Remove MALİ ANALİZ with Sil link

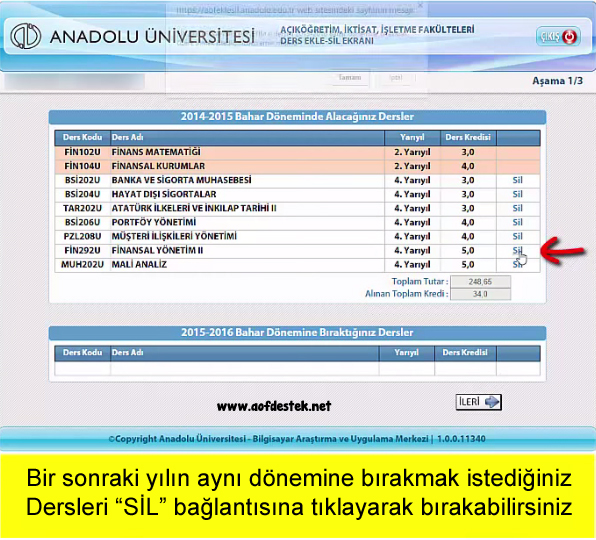coord(517,264)
